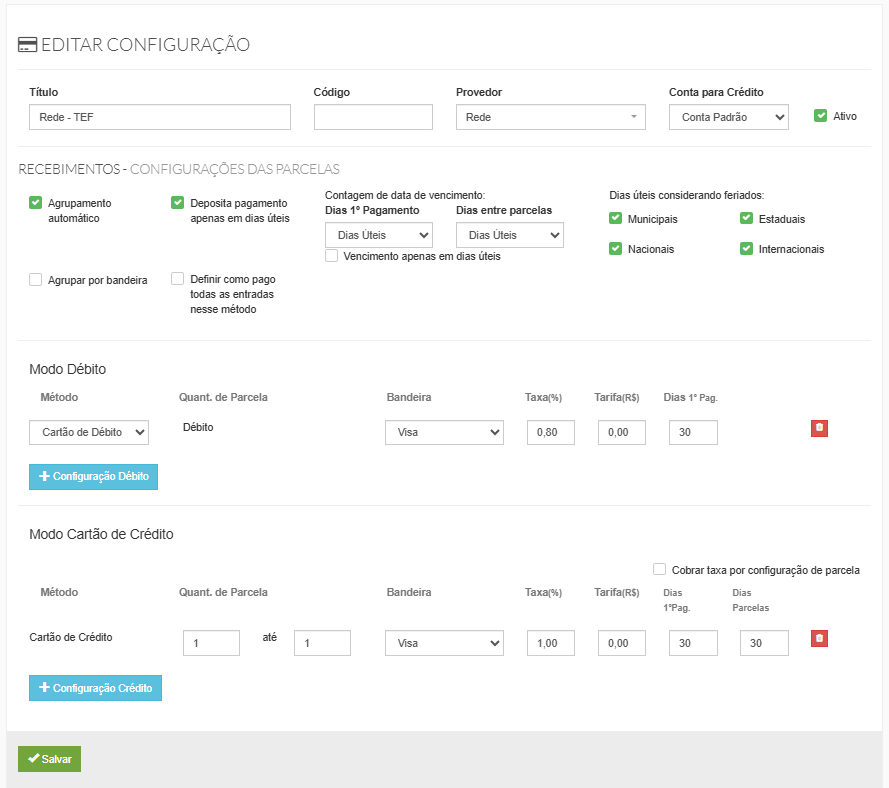Disable Agrupamento automático checkbox
This screenshot has height=788, width=889.
36,202
